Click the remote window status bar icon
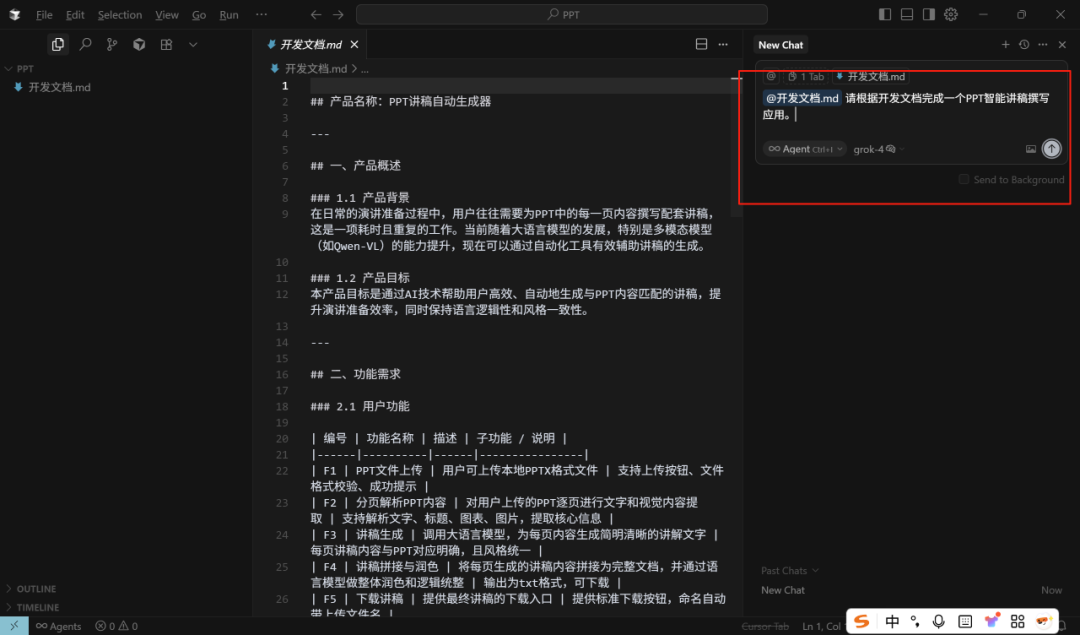Screen dimensions: 1080x635 (14, 626)
